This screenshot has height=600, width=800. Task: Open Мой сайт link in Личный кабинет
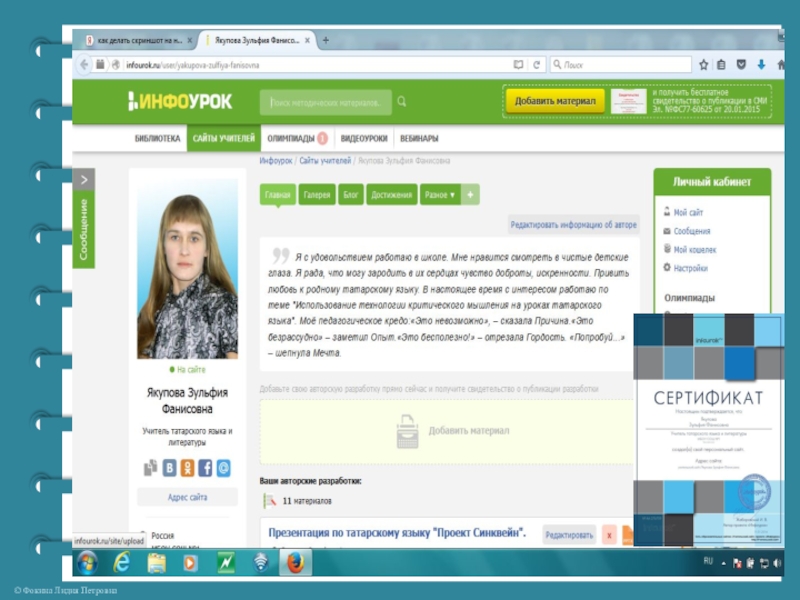pos(688,212)
